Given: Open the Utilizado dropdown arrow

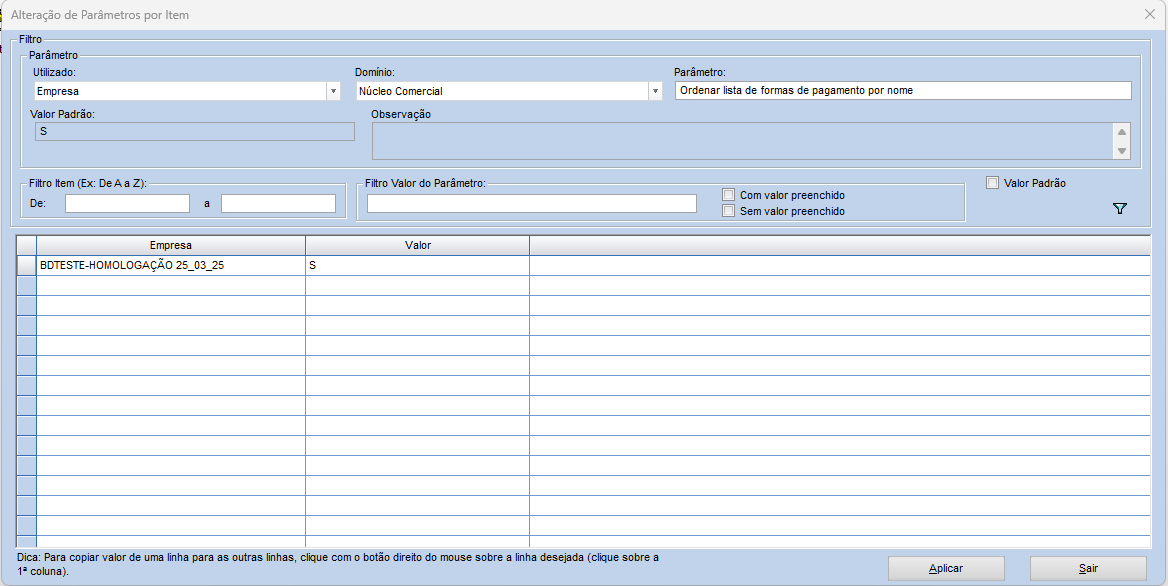Looking at the screenshot, I should [x=333, y=91].
